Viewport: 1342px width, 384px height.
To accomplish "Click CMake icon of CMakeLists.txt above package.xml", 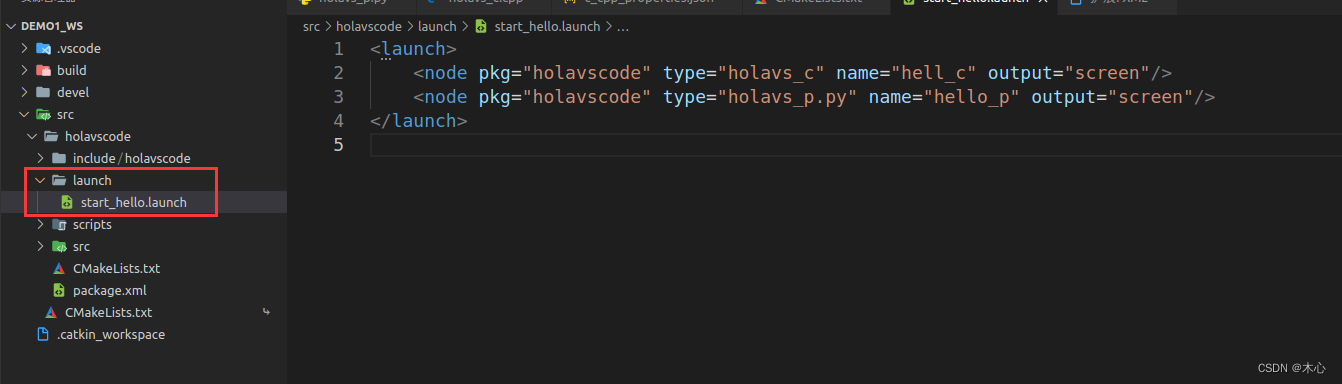I will tap(59, 268).
